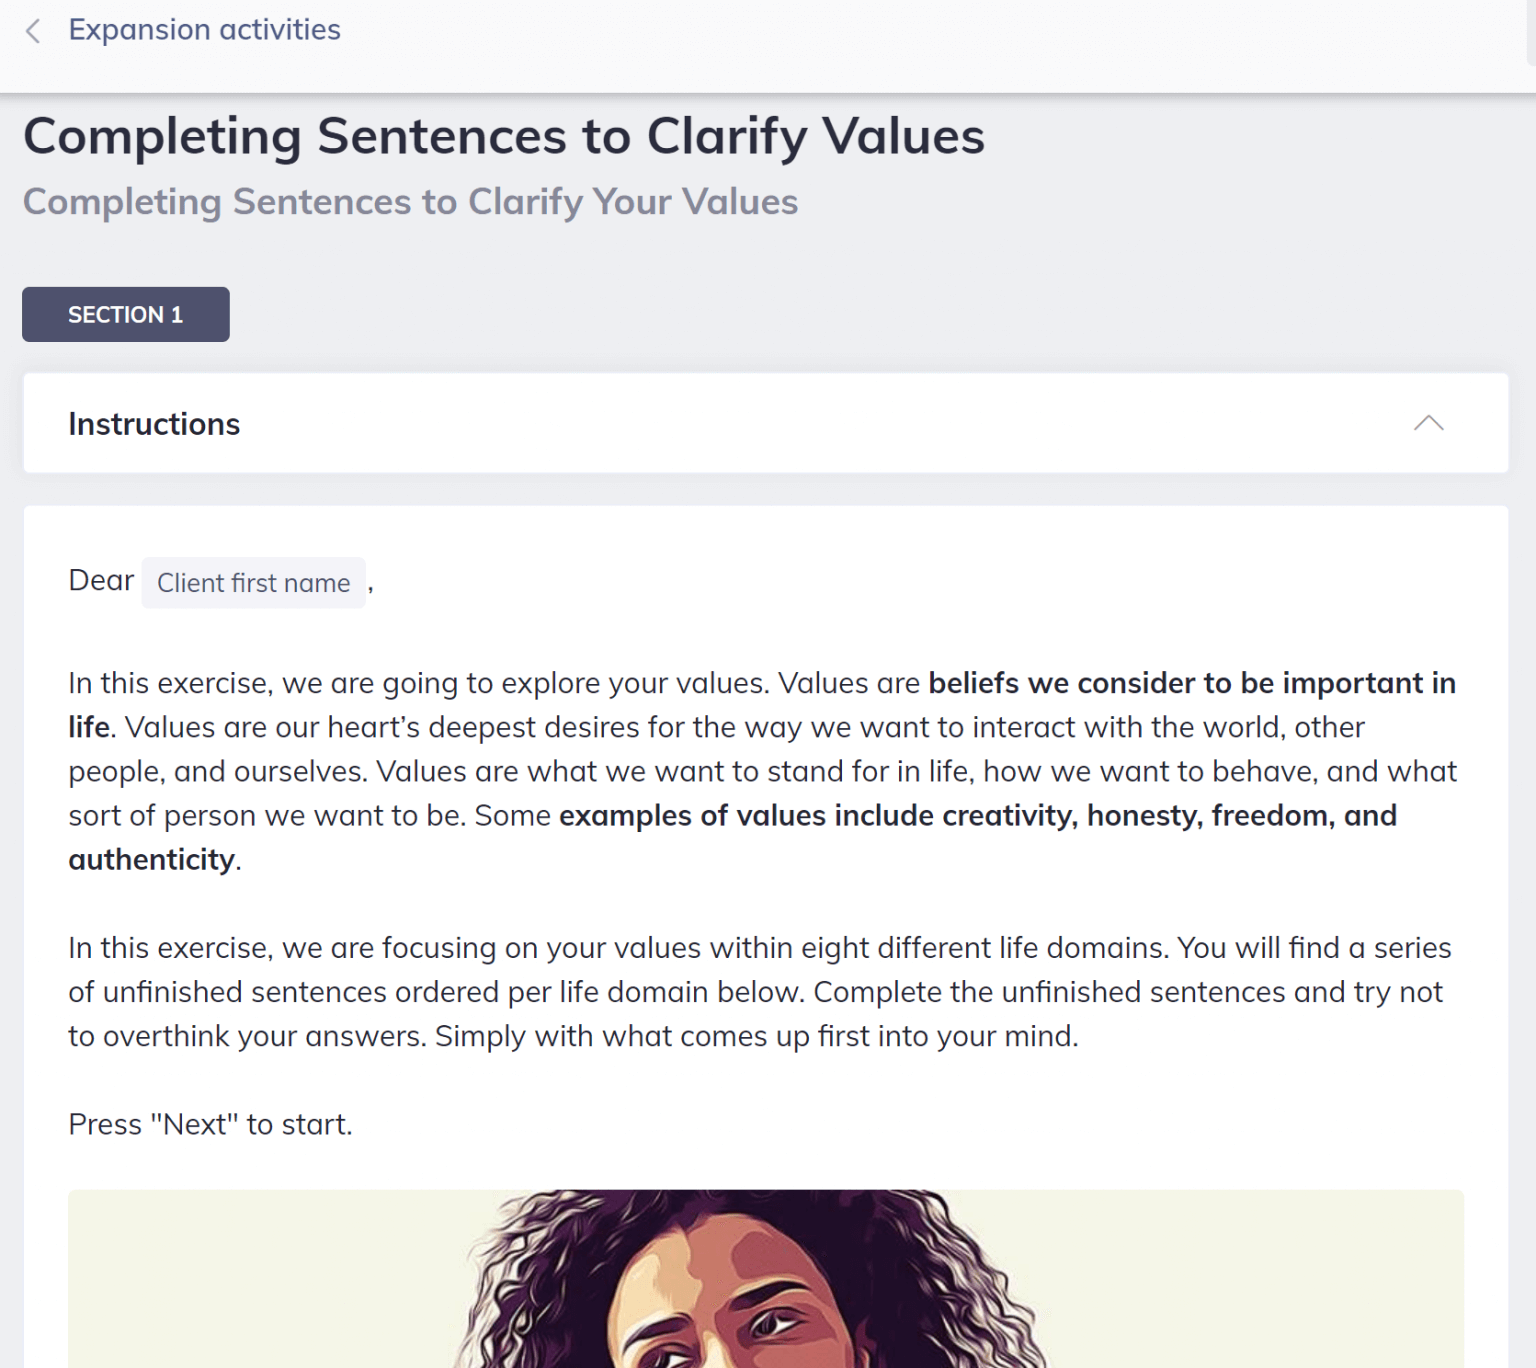Click the back arrow icon
The height and width of the screenshot is (1368, 1536).
click(33, 31)
